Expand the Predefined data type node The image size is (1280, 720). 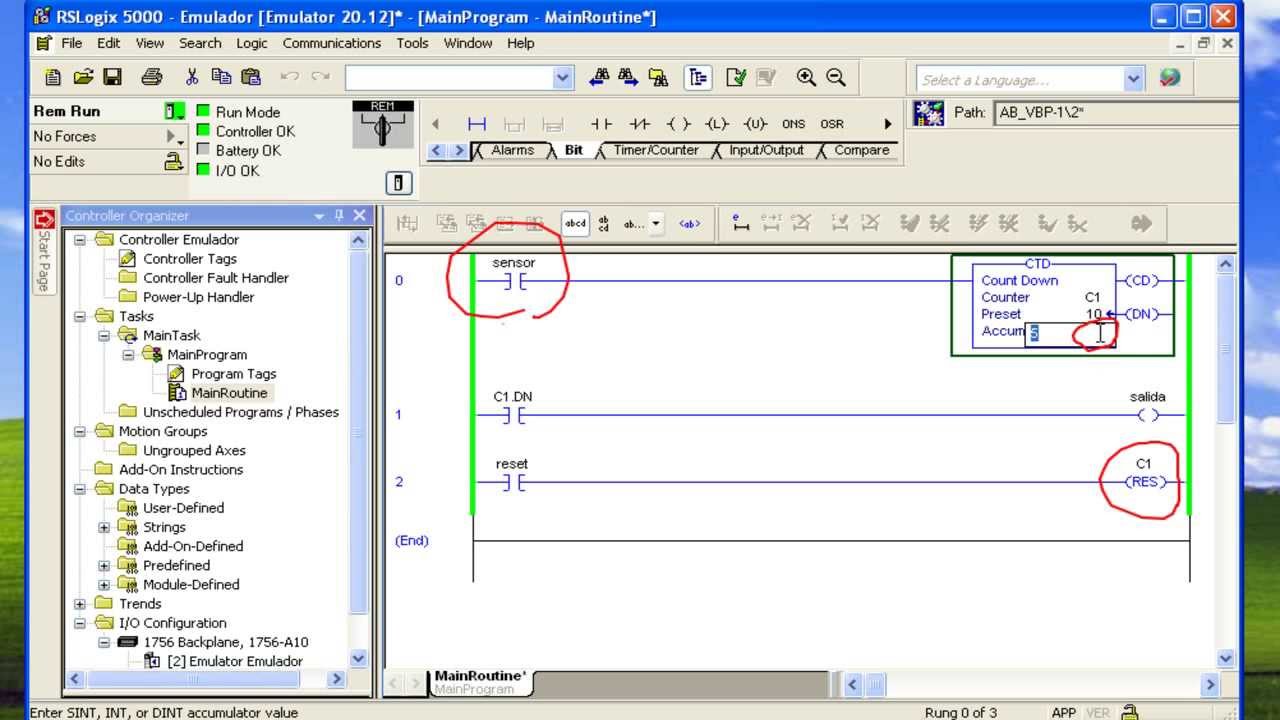[104, 566]
